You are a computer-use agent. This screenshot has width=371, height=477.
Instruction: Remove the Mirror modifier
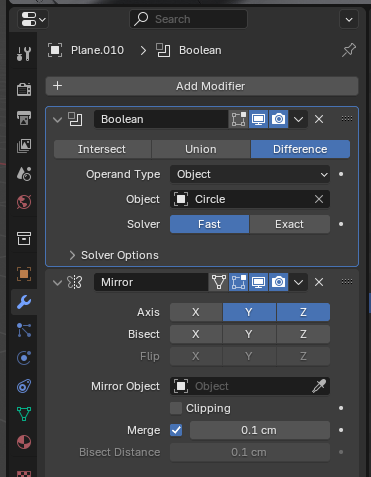tap(319, 282)
